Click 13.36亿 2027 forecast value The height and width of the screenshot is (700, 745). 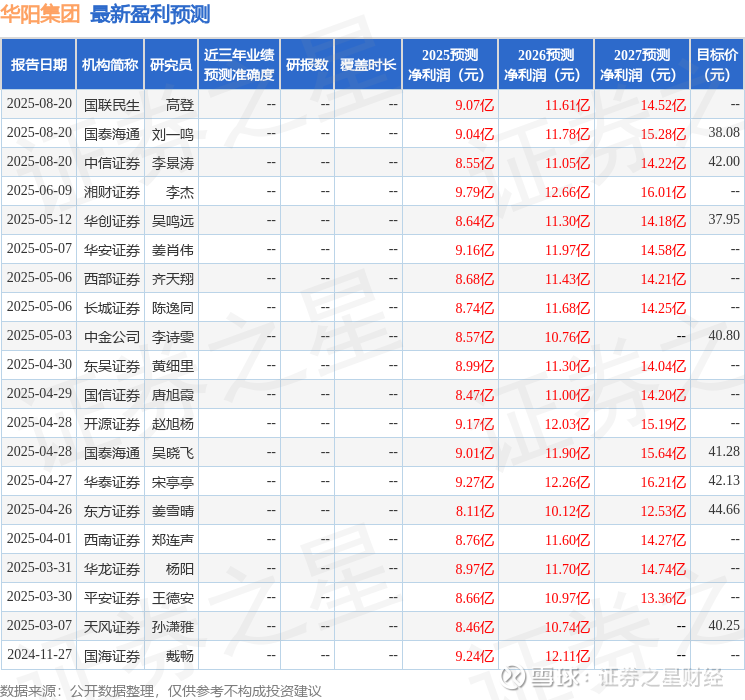pos(663,598)
